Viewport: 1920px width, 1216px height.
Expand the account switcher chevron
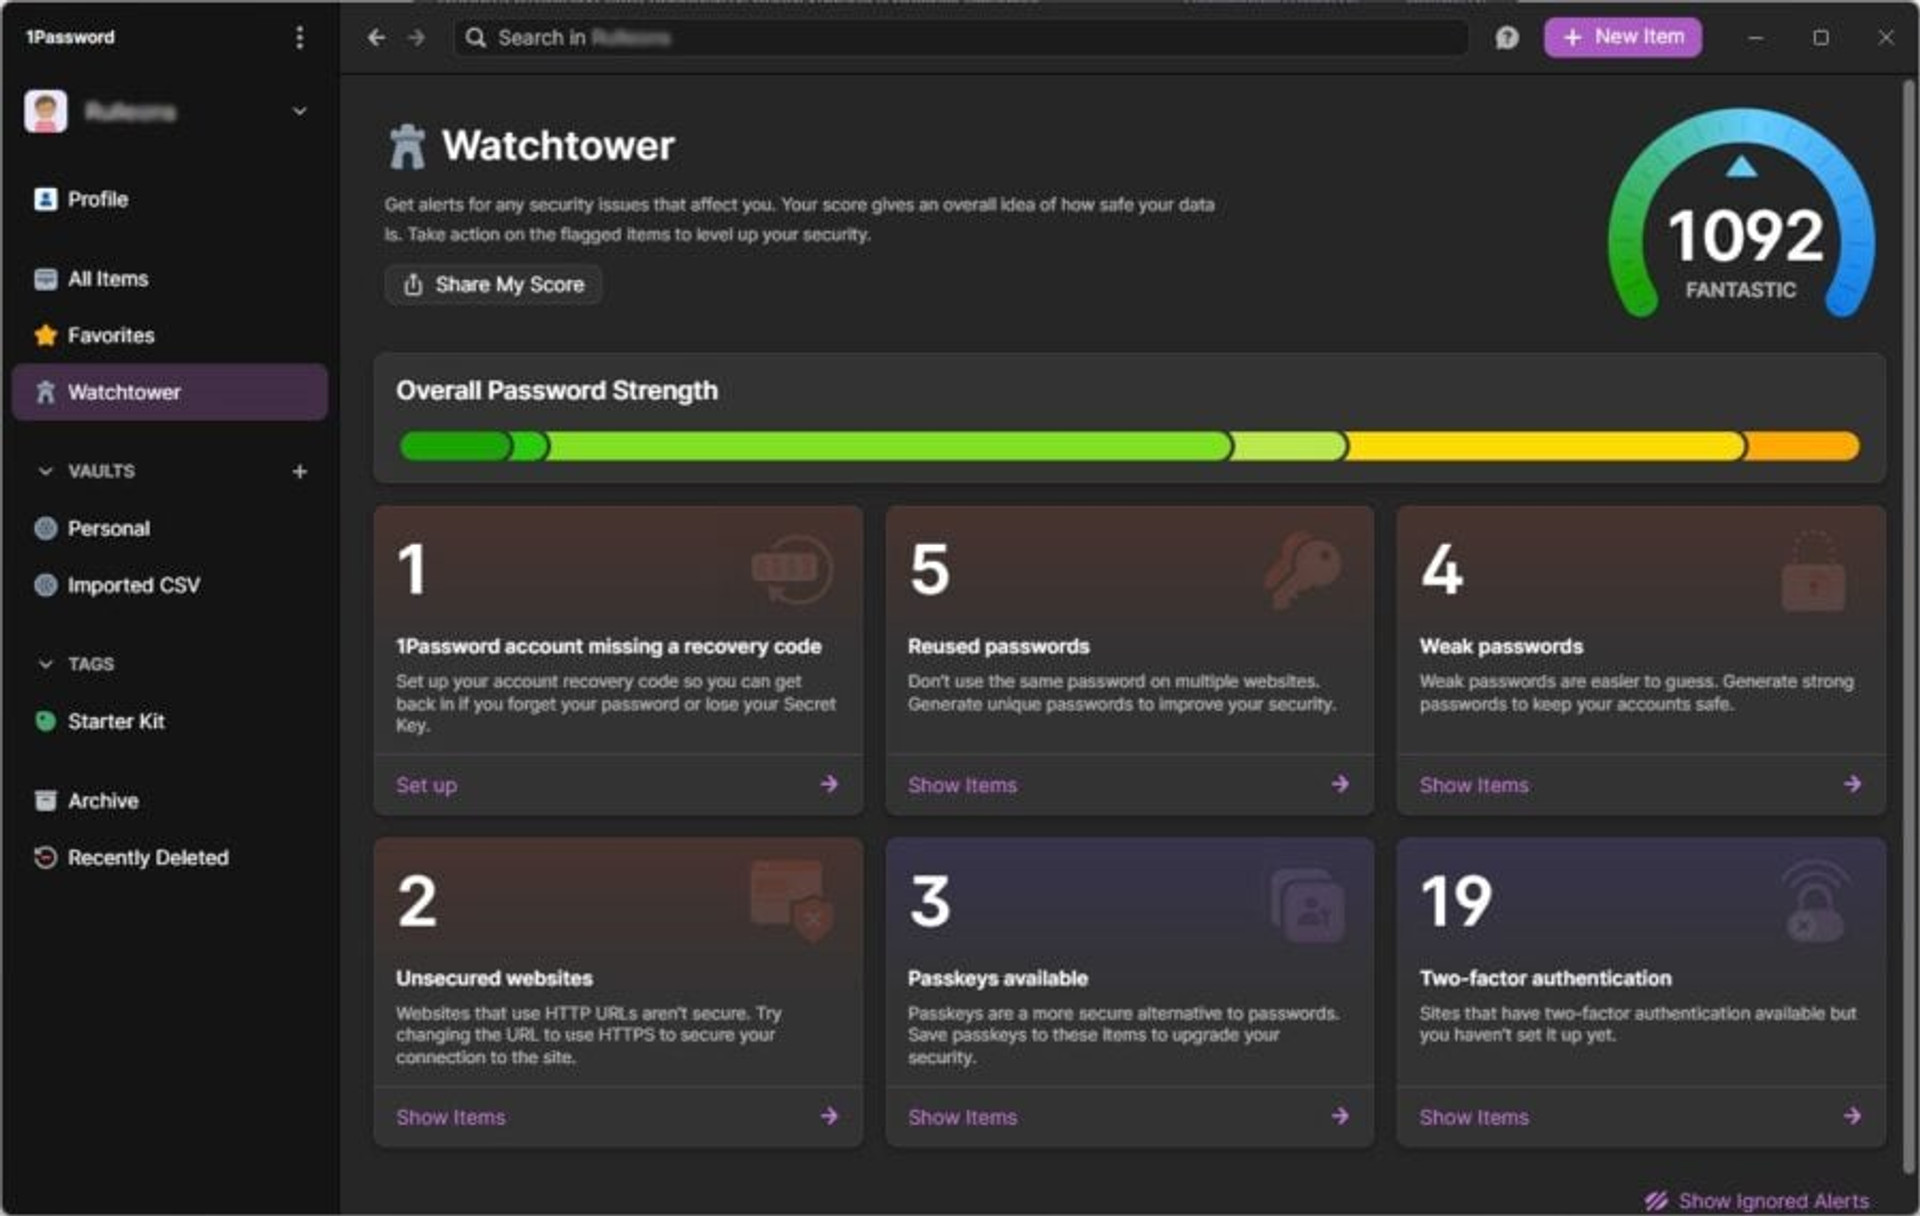coord(299,111)
